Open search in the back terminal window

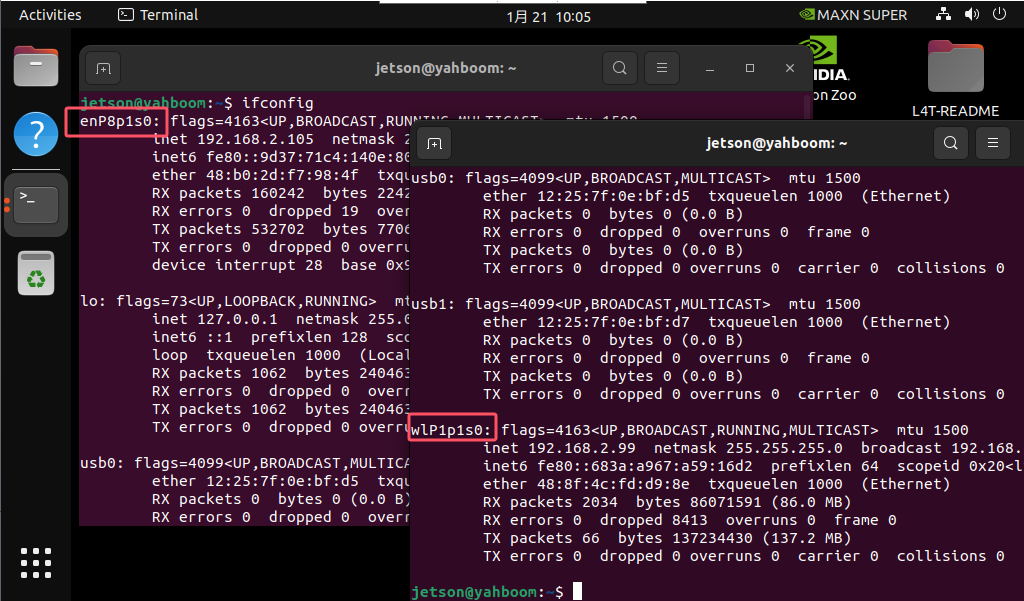(620, 68)
